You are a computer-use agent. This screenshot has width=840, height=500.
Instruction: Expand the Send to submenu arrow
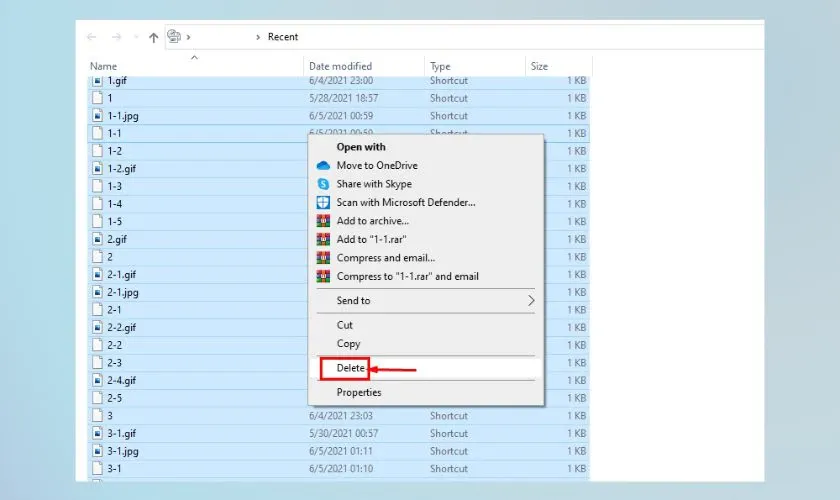click(x=531, y=301)
